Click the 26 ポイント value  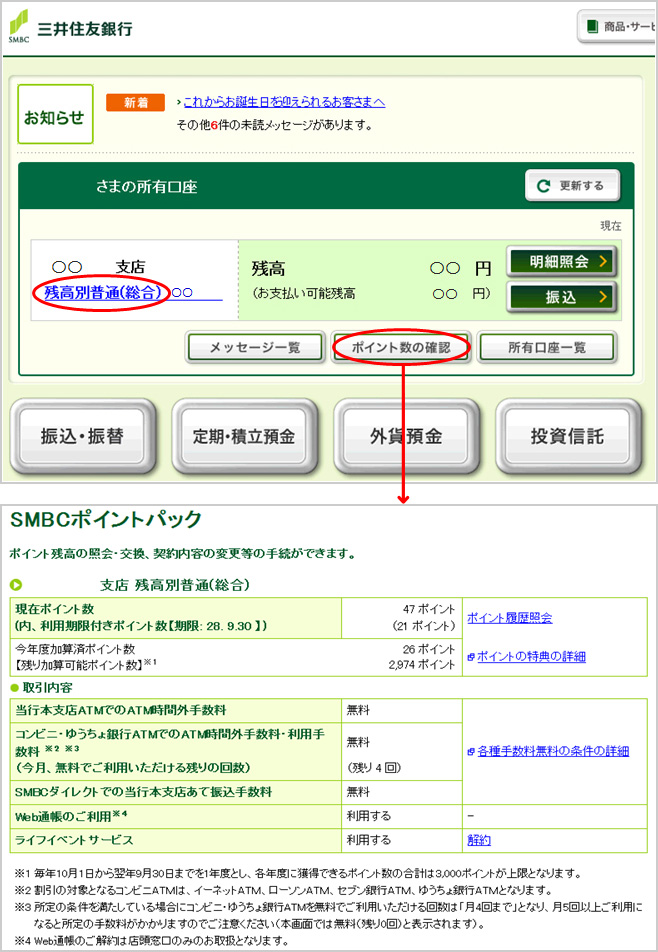[429, 649]
